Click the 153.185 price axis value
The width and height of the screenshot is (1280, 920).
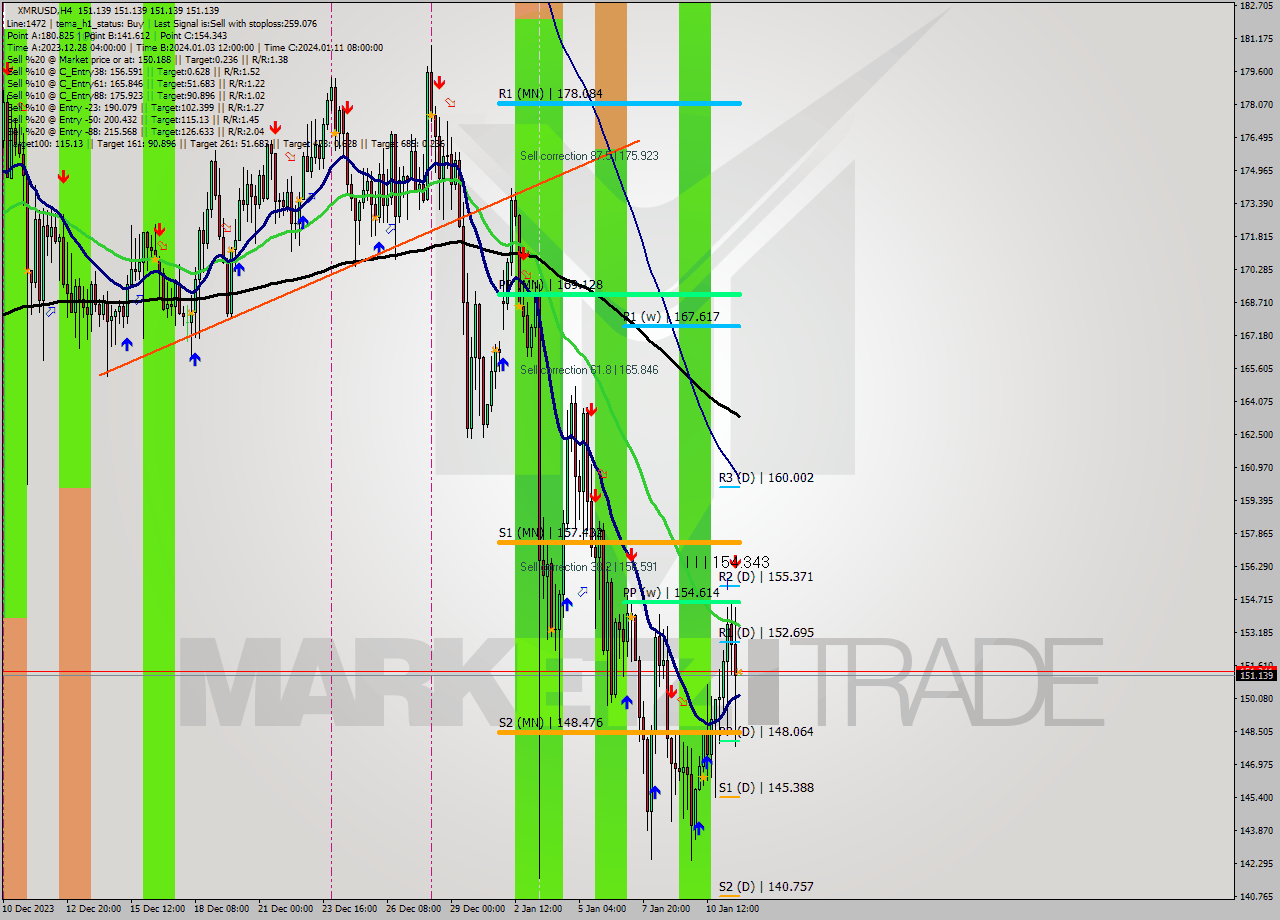[1256, 633]
